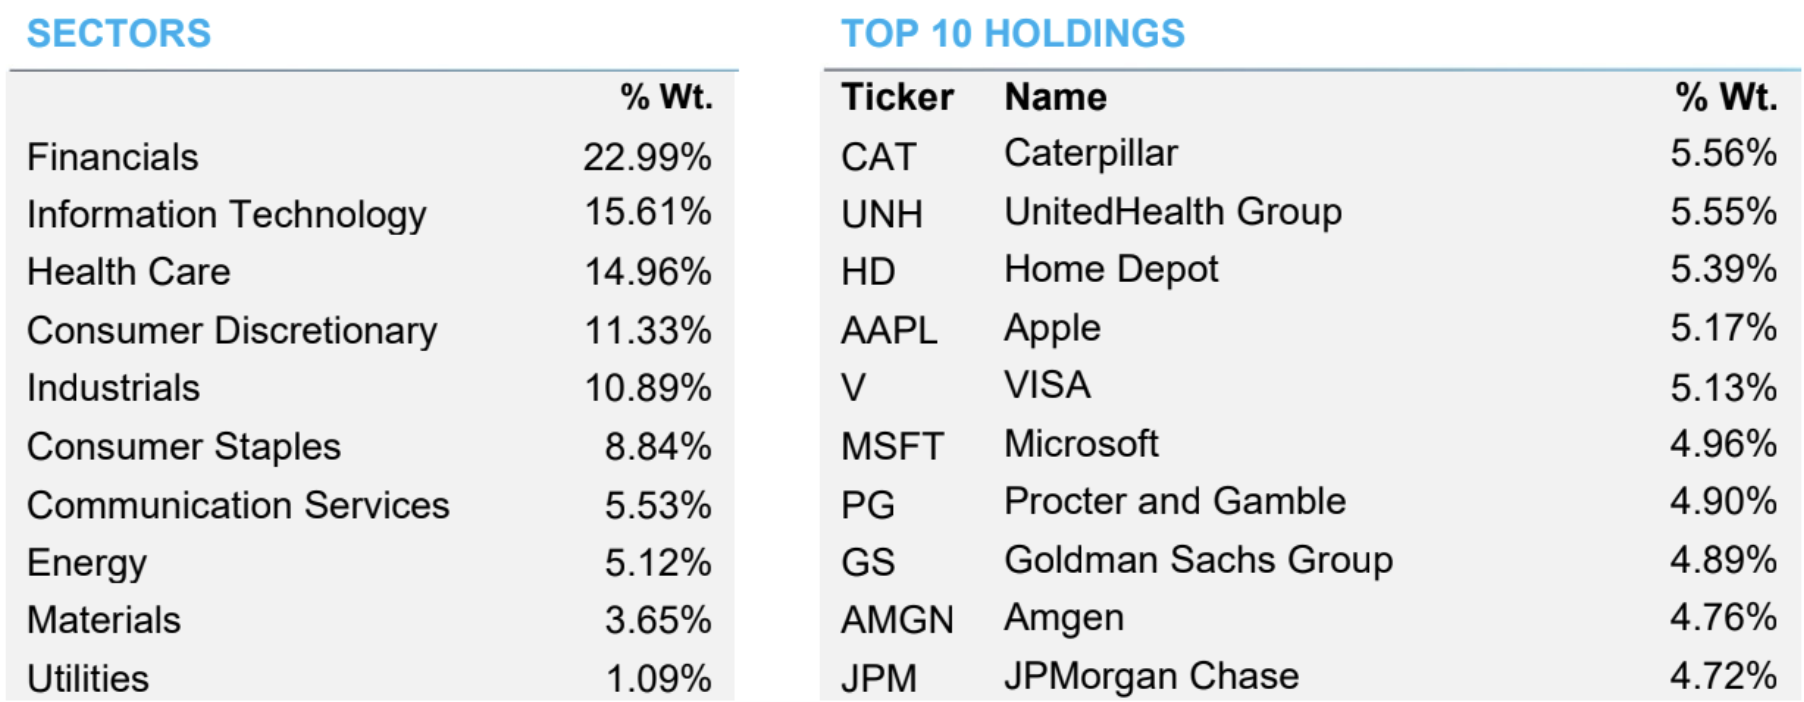This screenshot has height=702, width=1804.
Task: Click the Consumer Staples row
Action: [x=184, y=446]
